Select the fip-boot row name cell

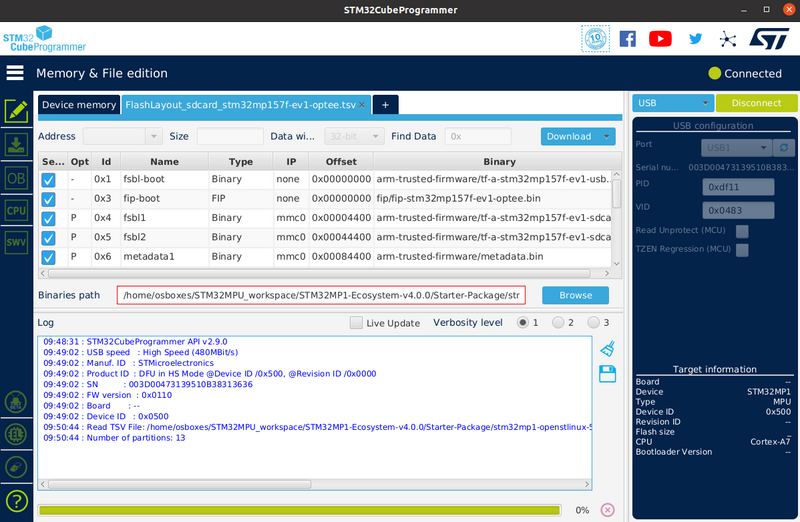click(x=164, y=198)
